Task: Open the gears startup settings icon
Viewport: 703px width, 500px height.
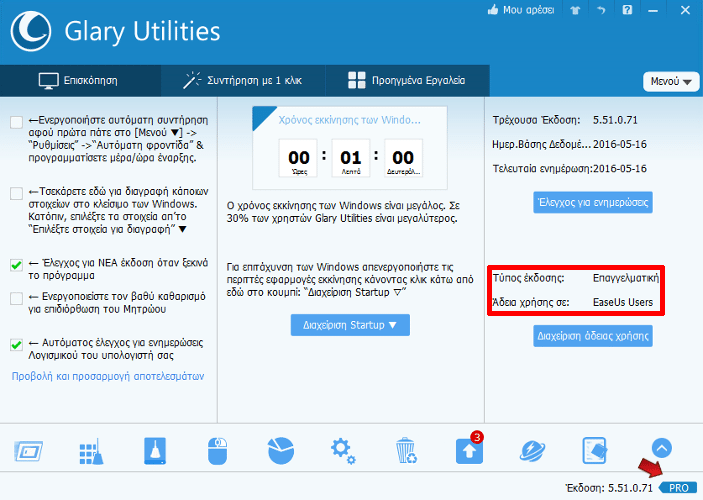Action: pos(343,451)
